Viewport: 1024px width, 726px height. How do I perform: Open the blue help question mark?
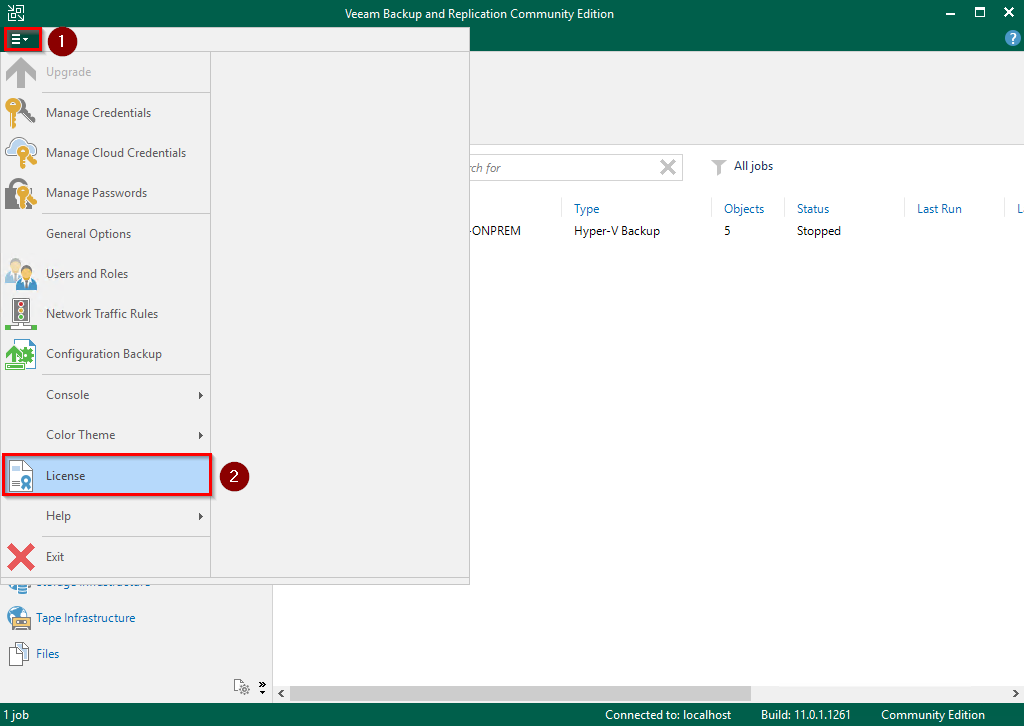(x=1012, y=39)
